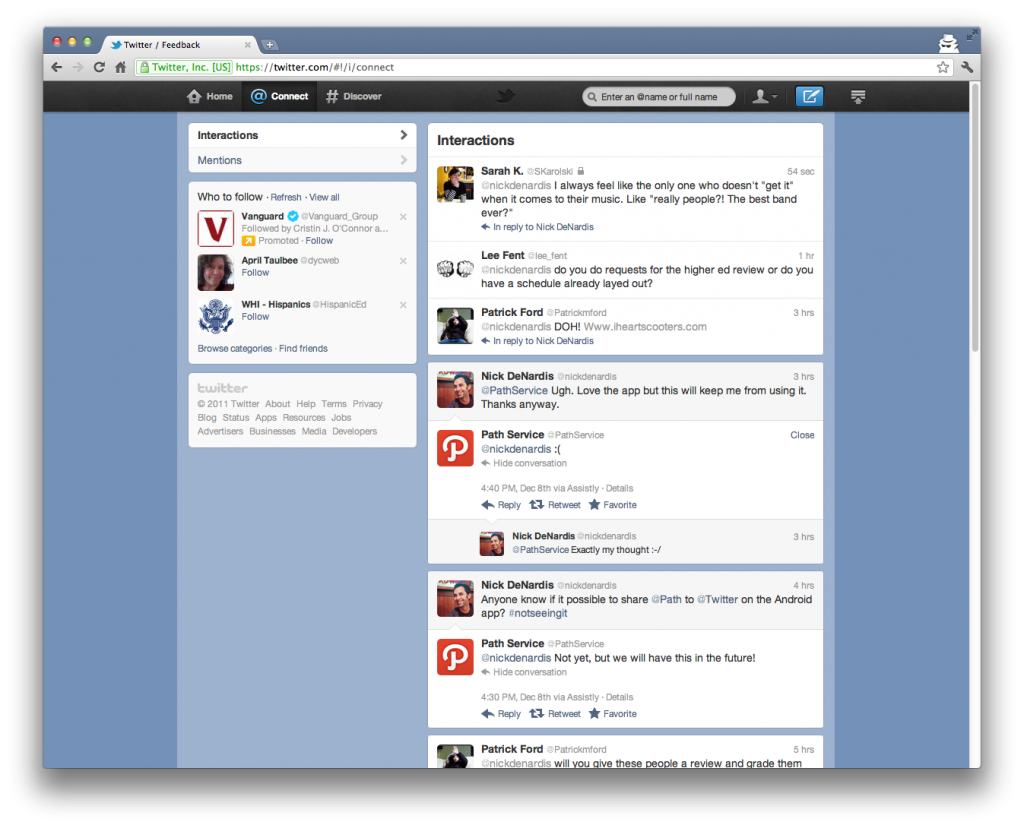
Task: Dismiss the April Taulbee suggestion
Action: [x=403, y=261]
